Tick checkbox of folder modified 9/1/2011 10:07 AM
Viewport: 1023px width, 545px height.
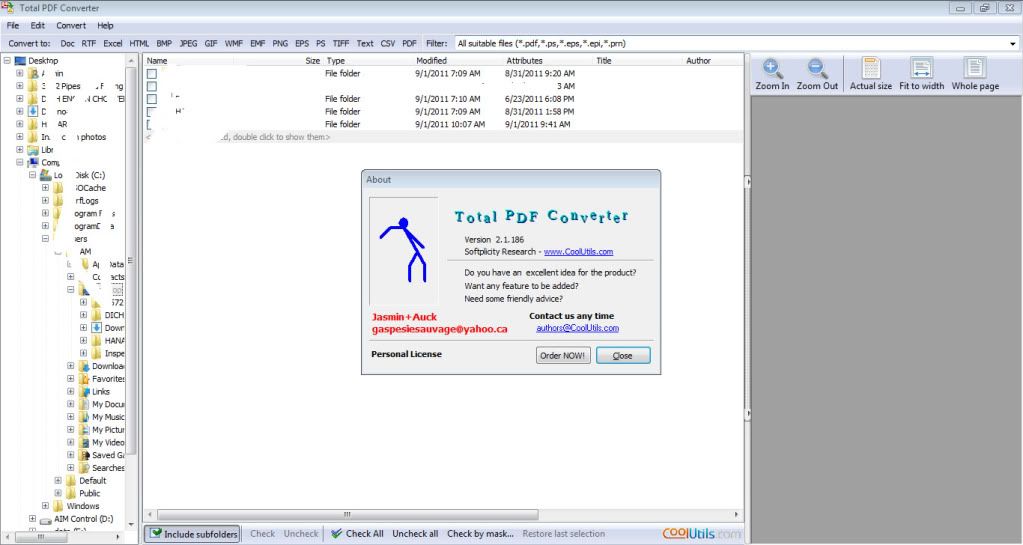point(152,124)
